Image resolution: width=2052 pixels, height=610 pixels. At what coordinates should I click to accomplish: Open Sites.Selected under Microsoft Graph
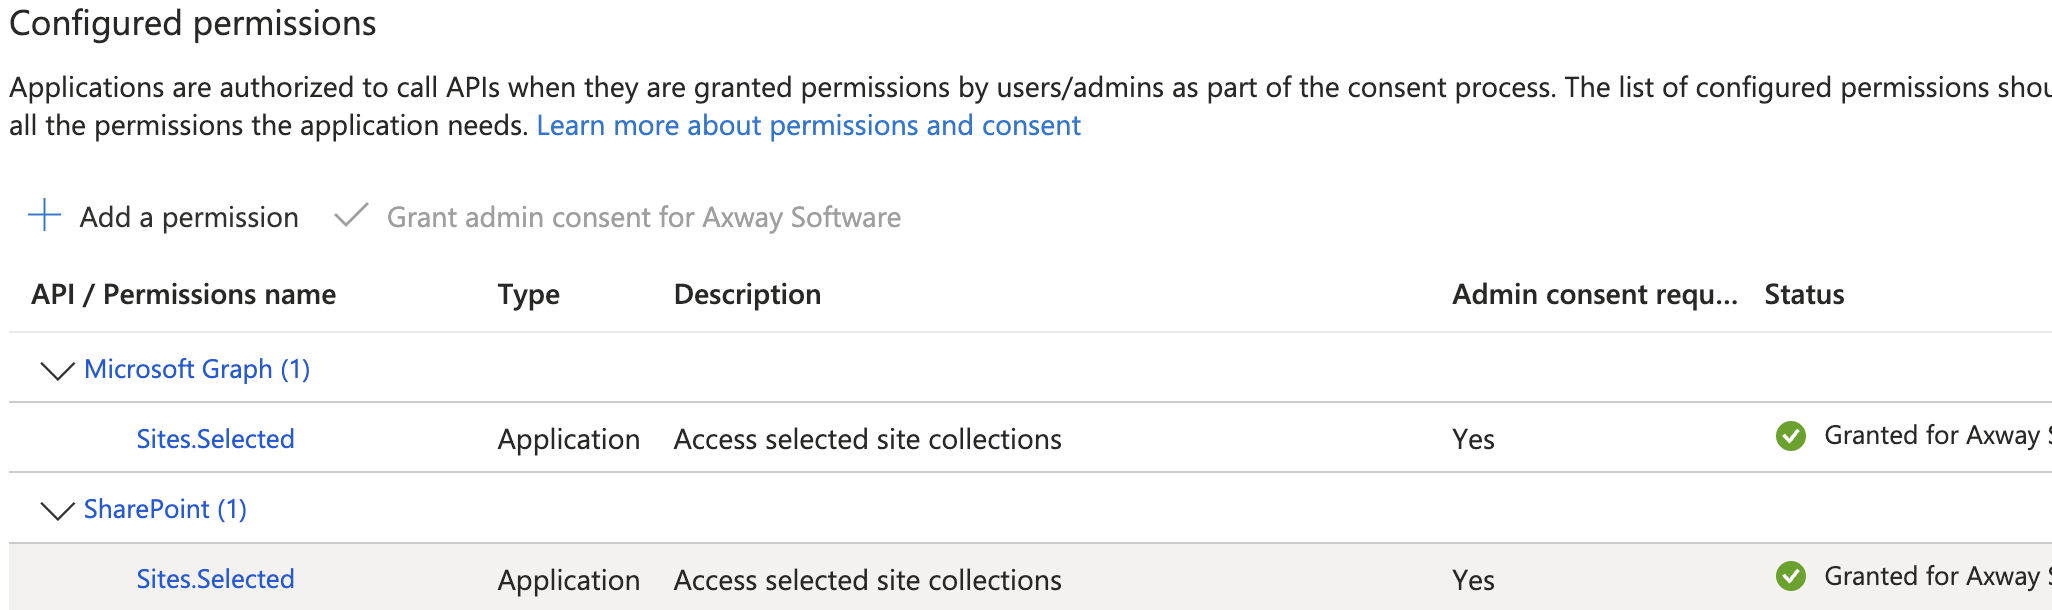[x=215, y=439]
